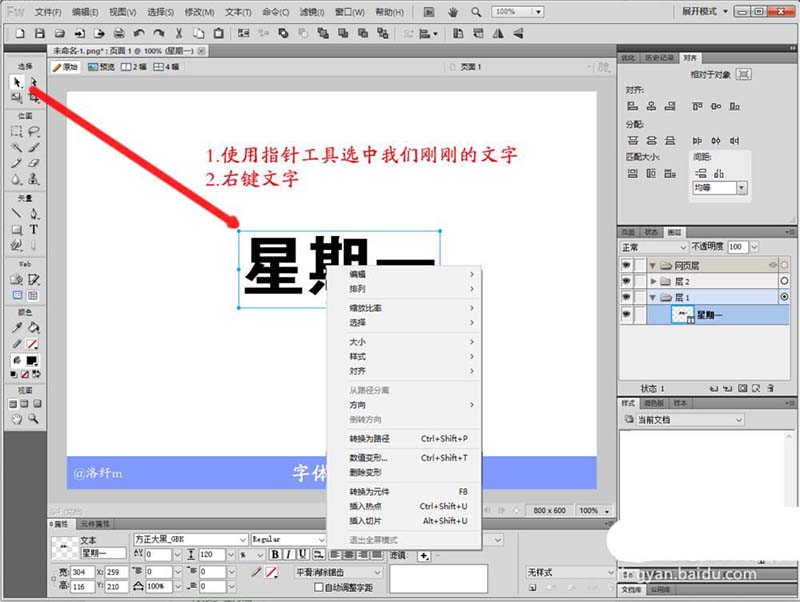800x602 pixels.
Task: Pick the Eyedropper tool
Action: point(17,327)
